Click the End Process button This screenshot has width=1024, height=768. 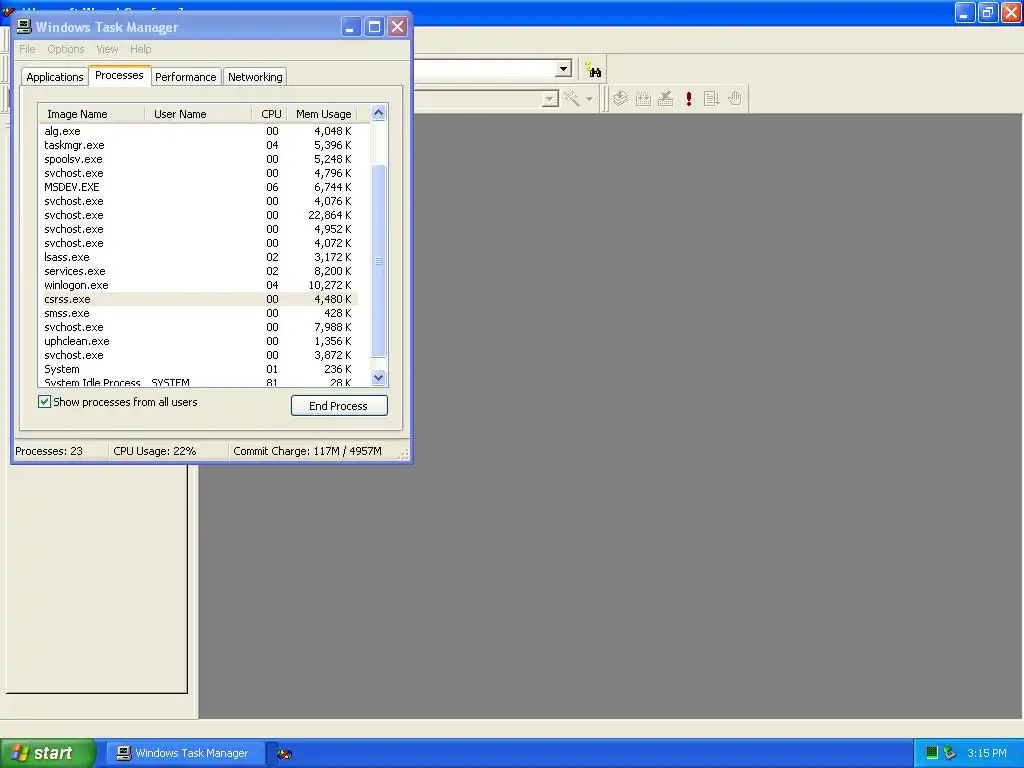[x=339, y=406]
